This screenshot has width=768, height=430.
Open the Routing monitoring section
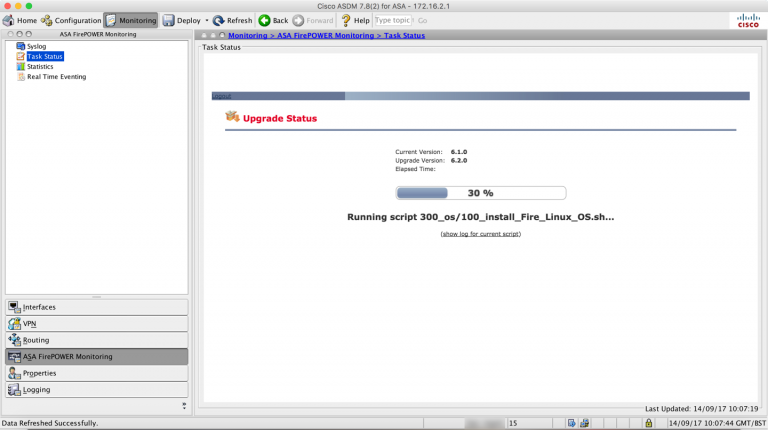coord(96,340)
